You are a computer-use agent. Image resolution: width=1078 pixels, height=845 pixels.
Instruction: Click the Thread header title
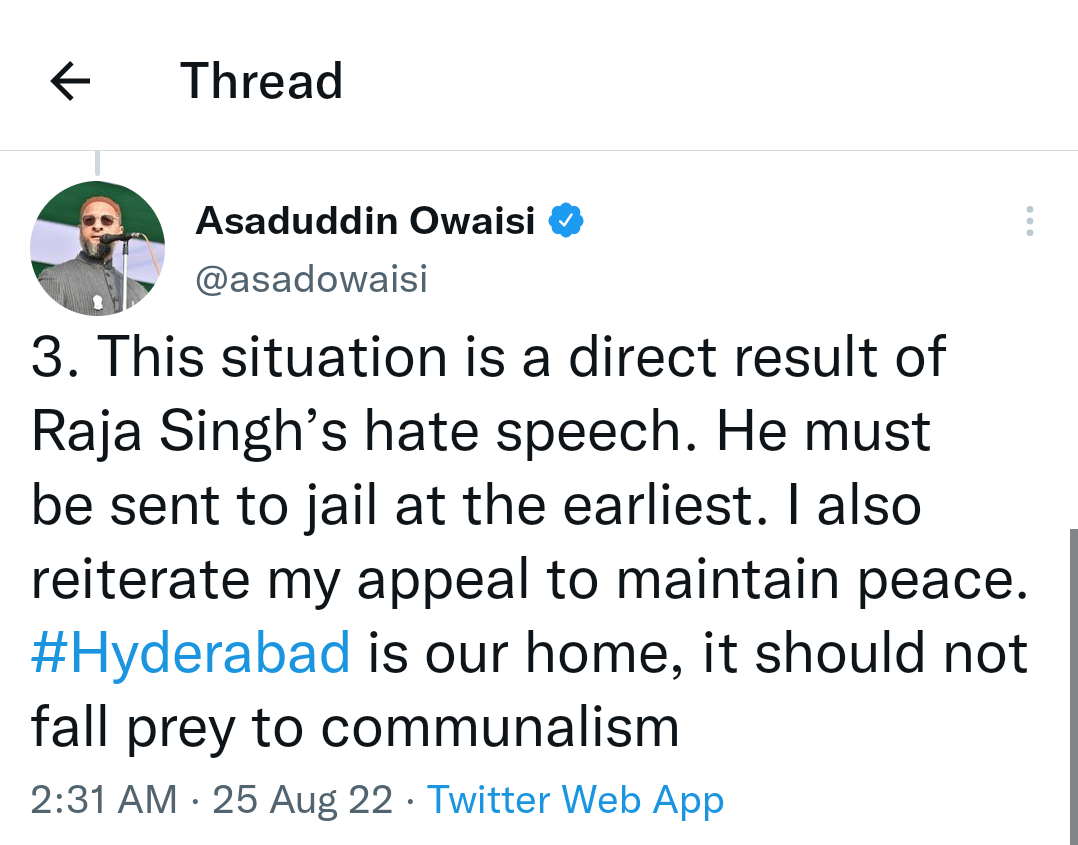pyautogui.click(x=262, y=82)
